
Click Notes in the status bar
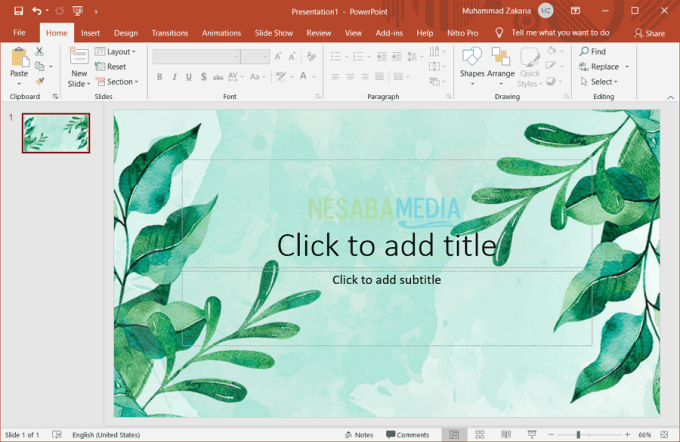coord(359,435)
